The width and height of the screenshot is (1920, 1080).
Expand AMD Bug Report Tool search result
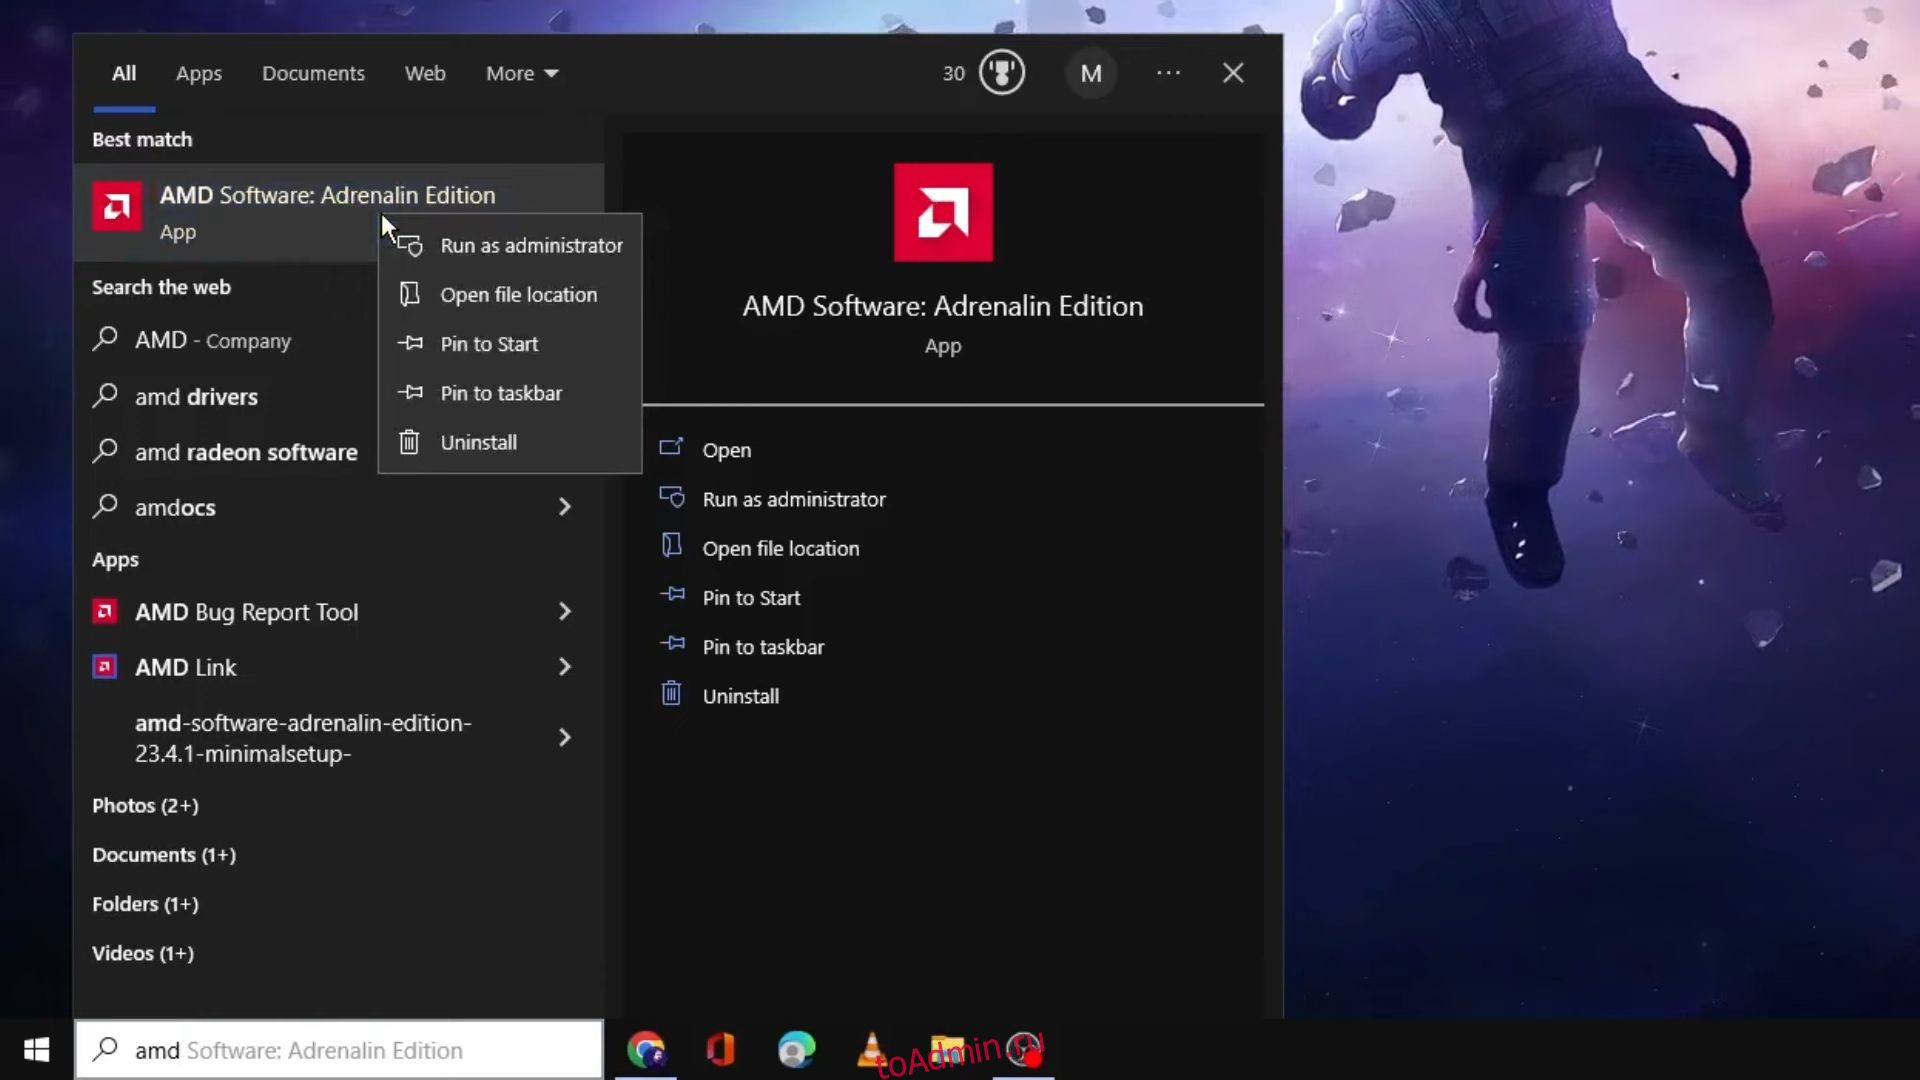pyautogui.click(x=563, y=611)
